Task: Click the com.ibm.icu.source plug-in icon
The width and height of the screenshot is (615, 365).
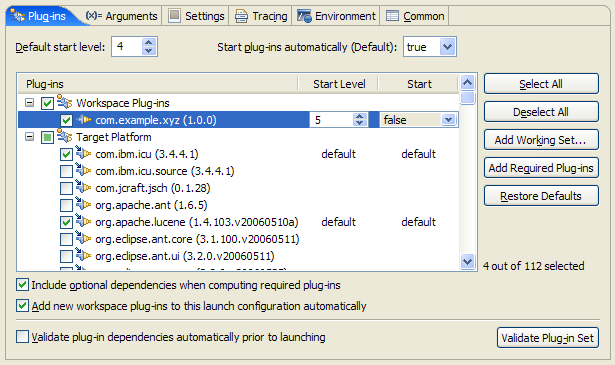Action: click(x=83, y=170)
